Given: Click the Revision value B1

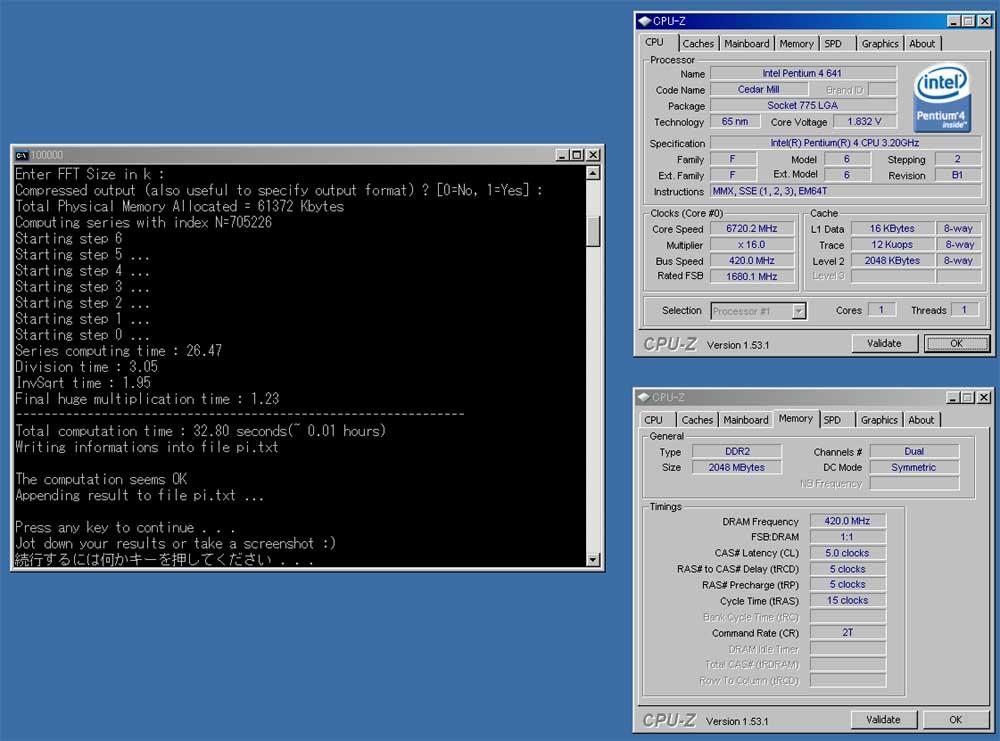Looking at the screenshot, I should 957,175.
